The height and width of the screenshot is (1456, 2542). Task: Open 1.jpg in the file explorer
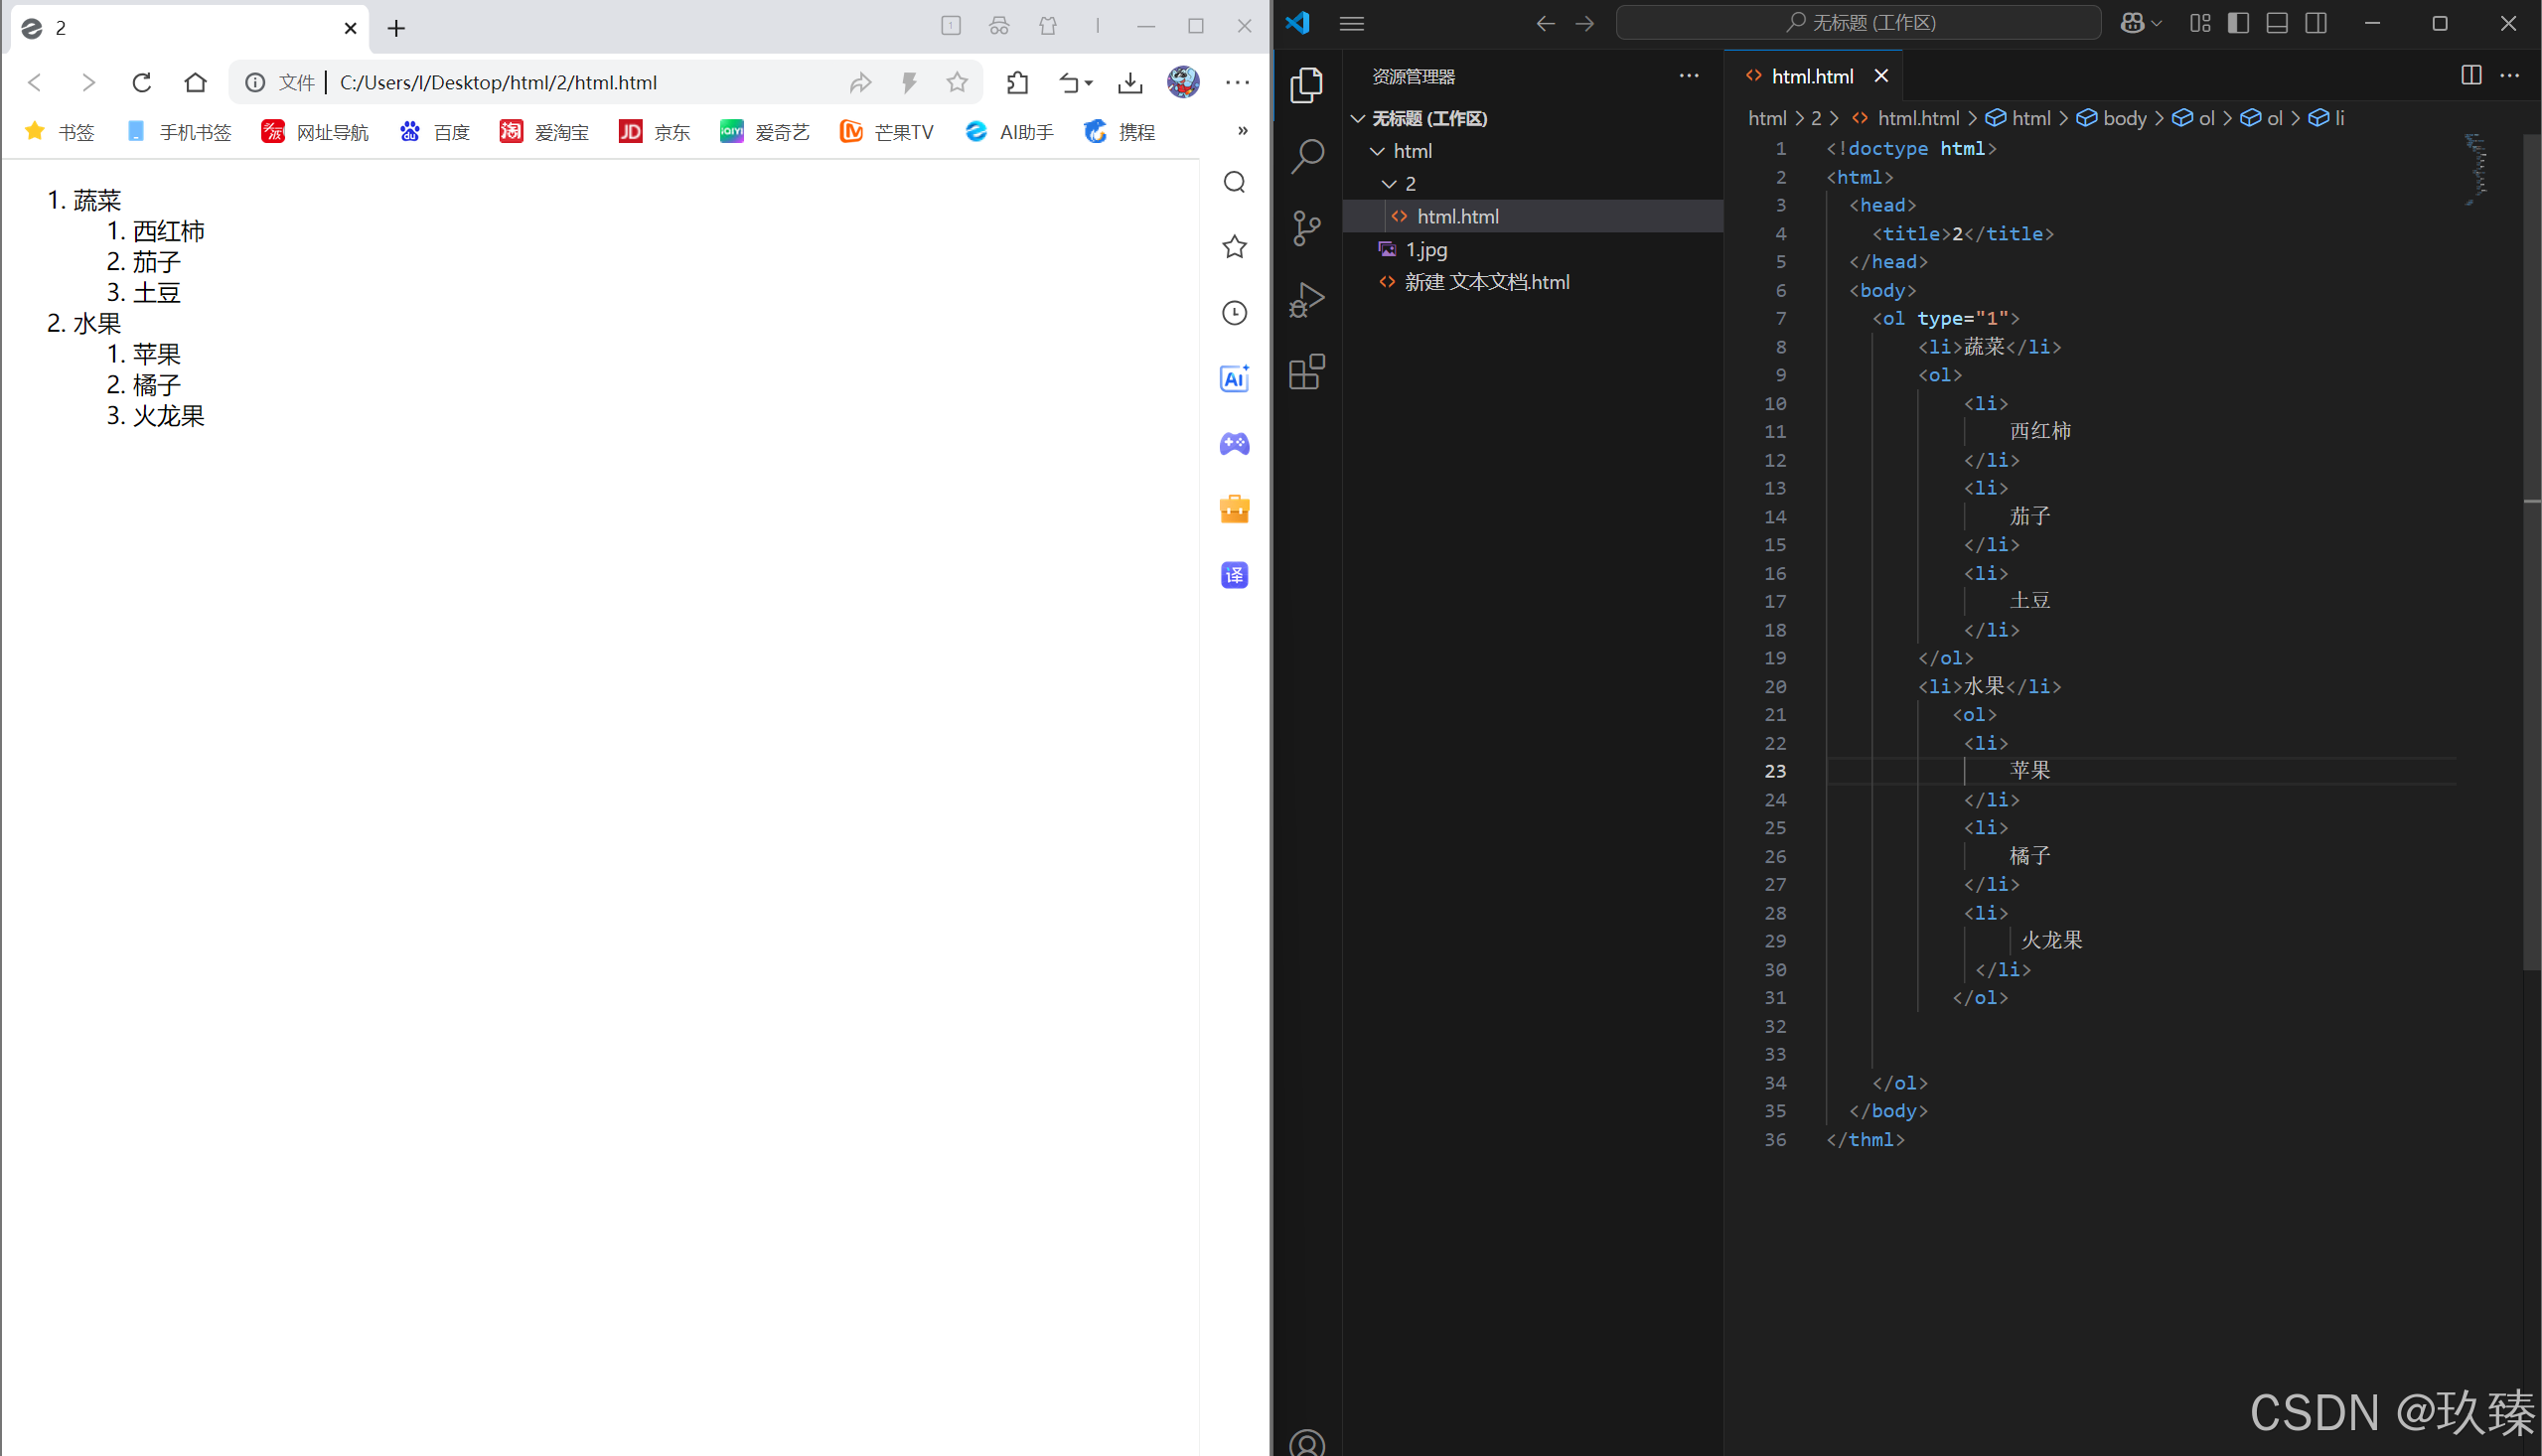(1426, 249)
